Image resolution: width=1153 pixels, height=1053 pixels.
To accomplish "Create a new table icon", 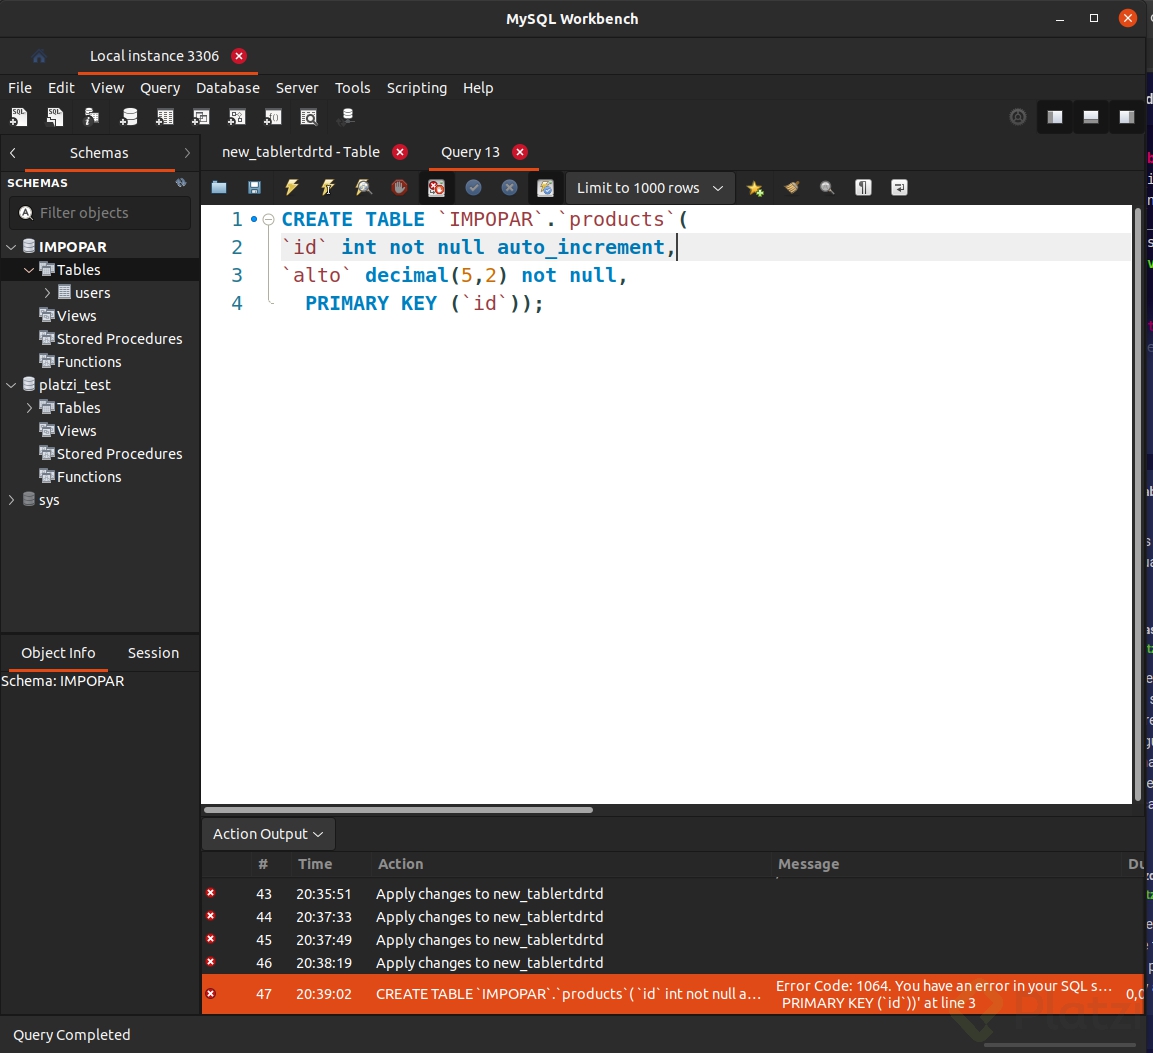I will coord(165,117).
